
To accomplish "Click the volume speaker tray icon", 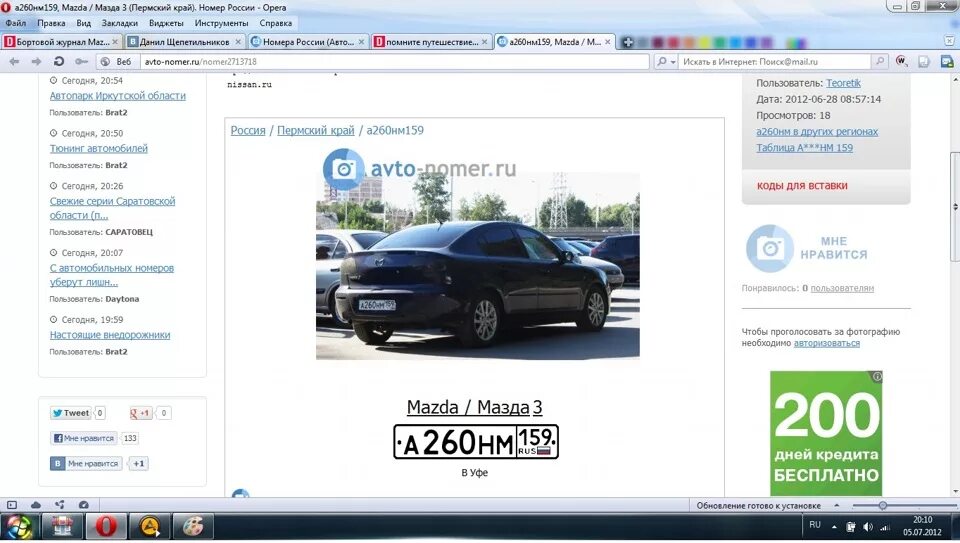I will 868,526.
